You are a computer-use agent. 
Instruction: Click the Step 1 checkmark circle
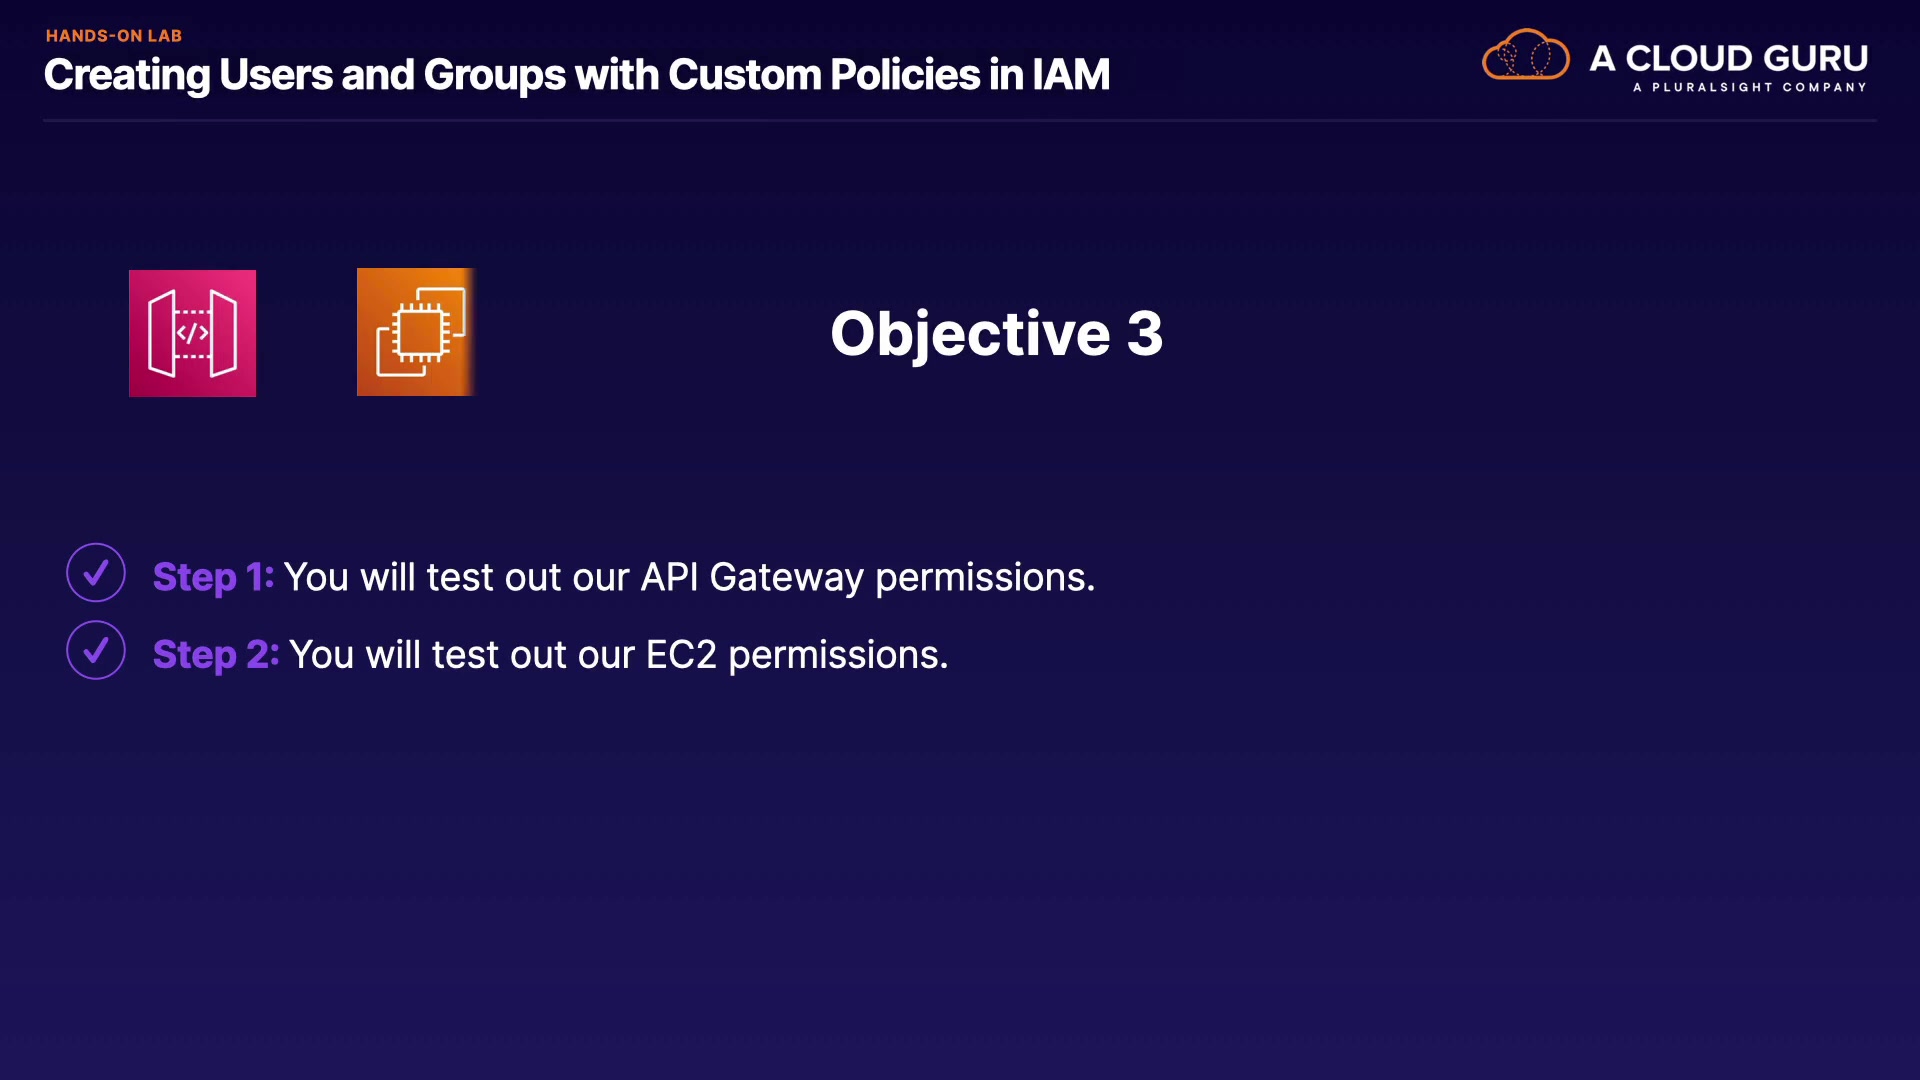click(96, 573)
